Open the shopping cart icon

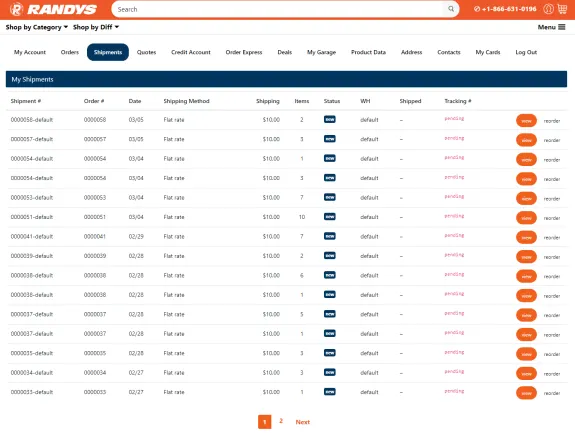(x=562, y=9)
